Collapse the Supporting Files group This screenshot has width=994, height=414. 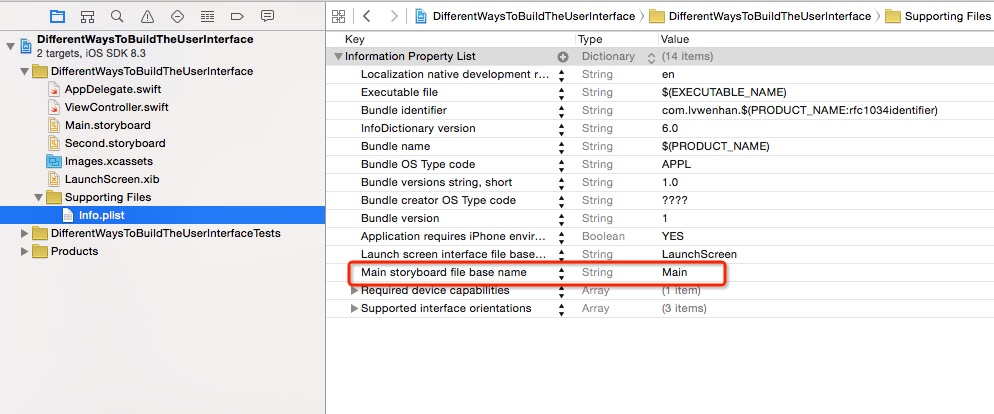(x=39, y=197)
